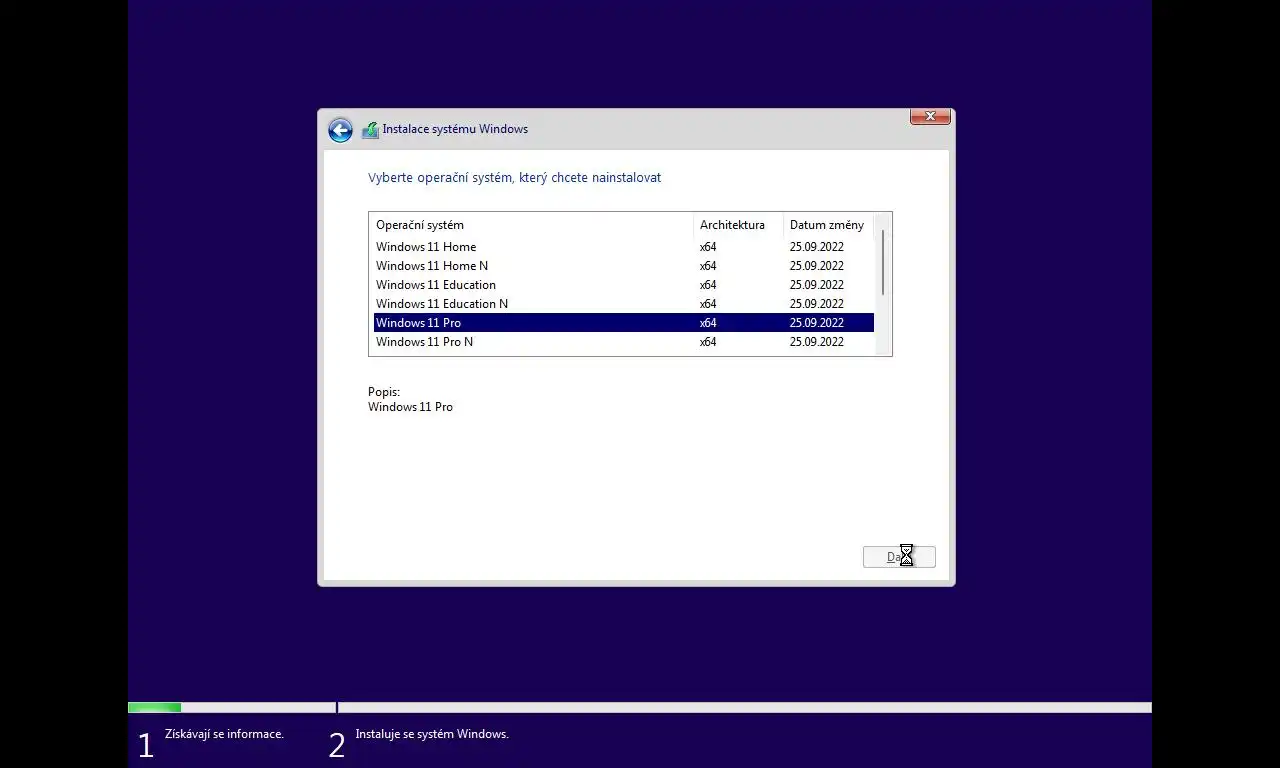
Task: Pick Windows 11 Pro N from list
Action: [623, 342]
